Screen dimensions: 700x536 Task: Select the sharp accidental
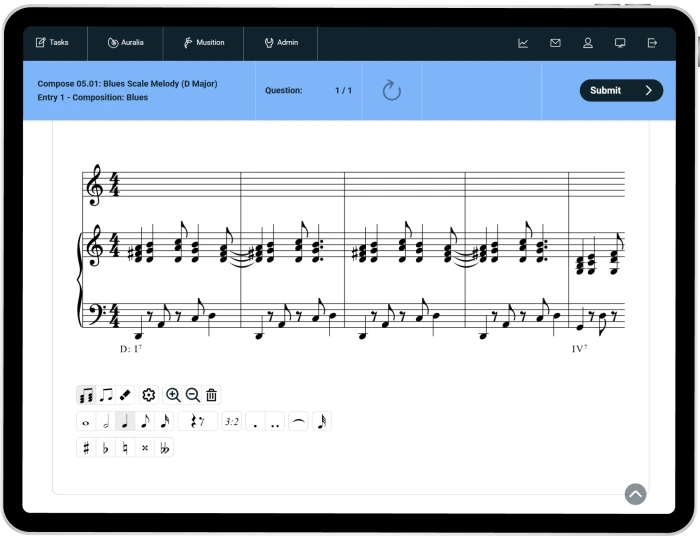click(86, 448)
